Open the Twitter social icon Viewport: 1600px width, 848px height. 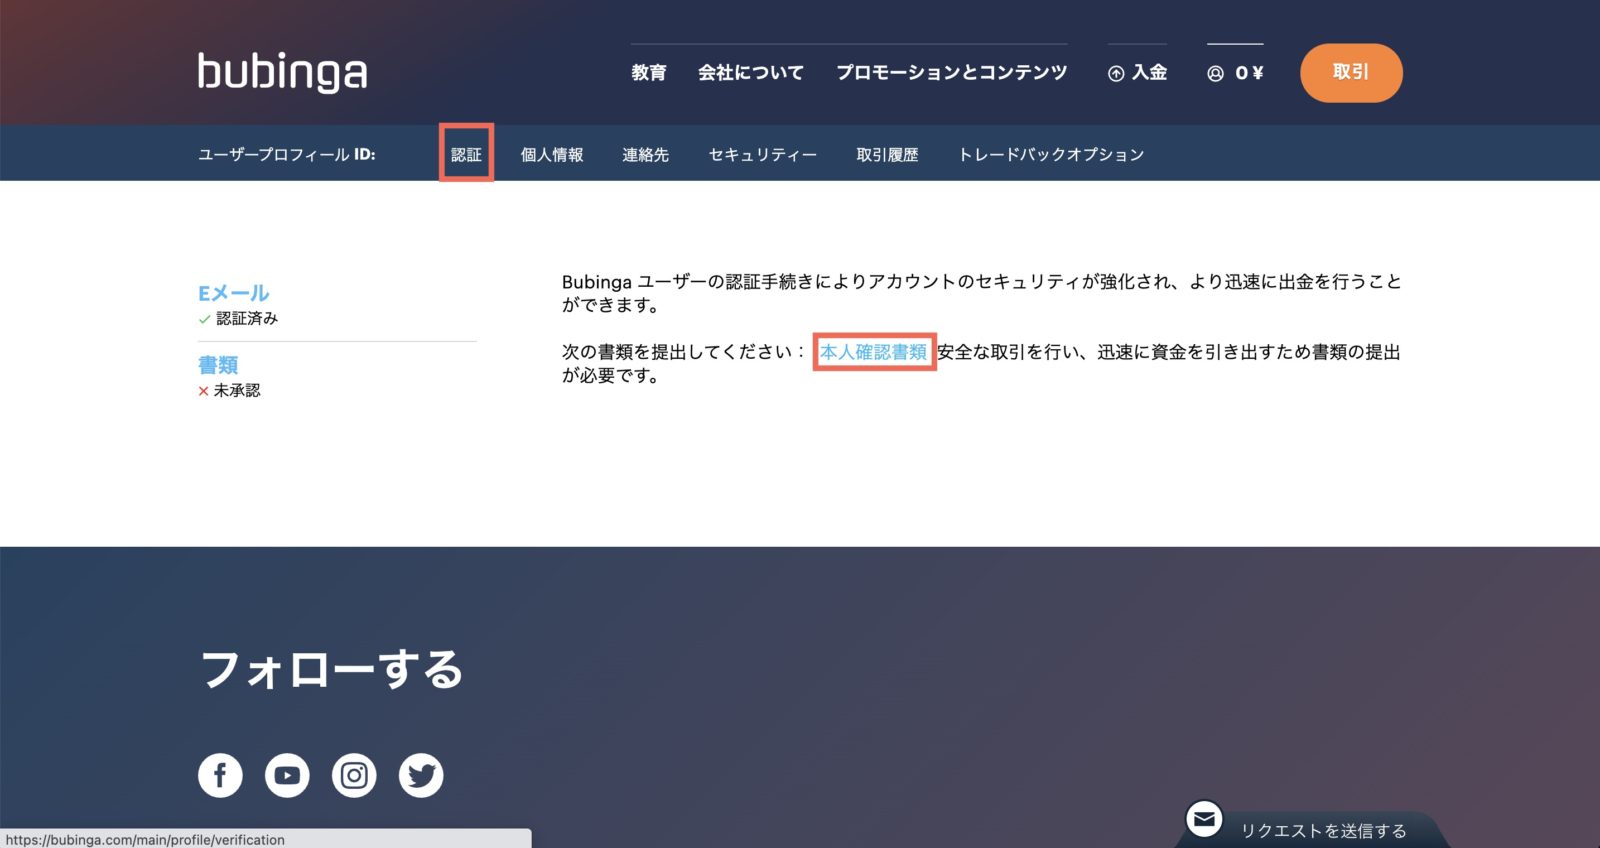click(421, 775)
